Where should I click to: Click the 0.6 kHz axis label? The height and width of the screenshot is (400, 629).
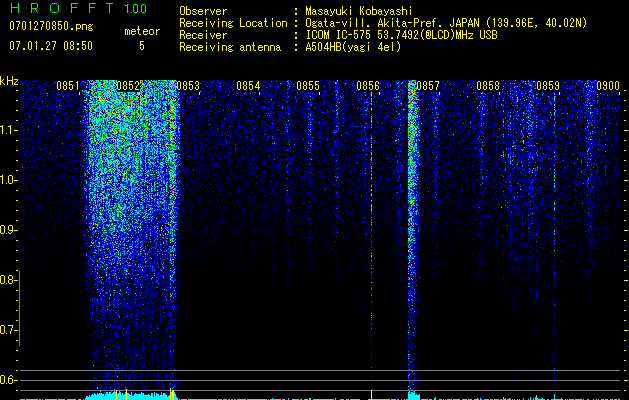(8, 380)
